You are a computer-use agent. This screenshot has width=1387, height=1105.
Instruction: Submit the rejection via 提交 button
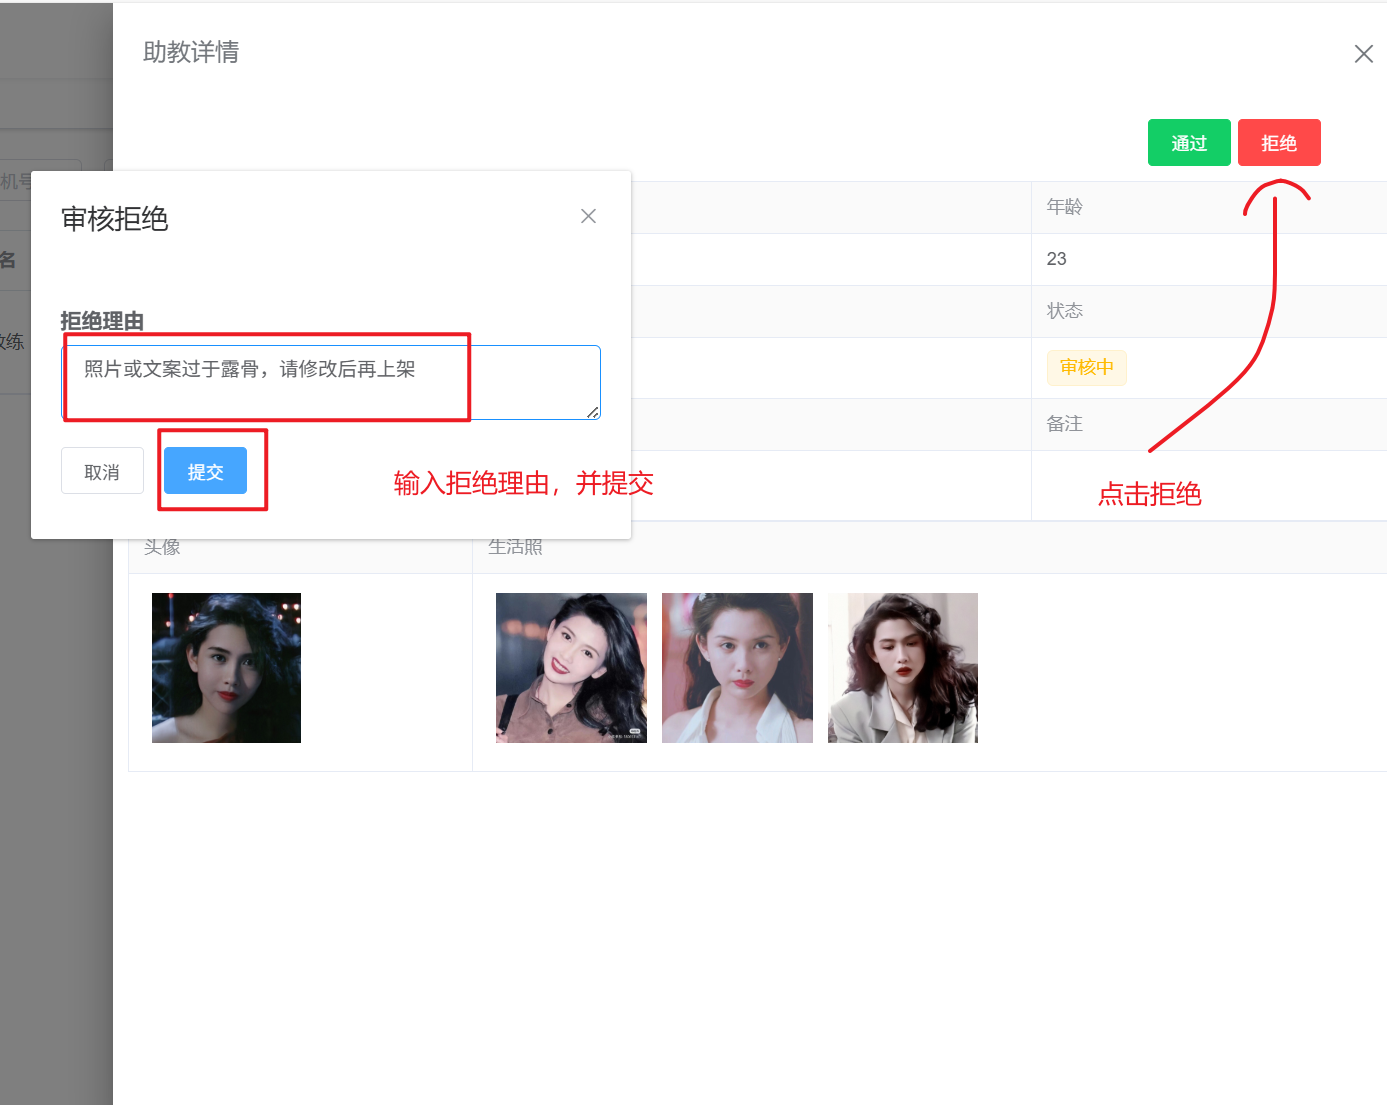(x=205, y=471)
